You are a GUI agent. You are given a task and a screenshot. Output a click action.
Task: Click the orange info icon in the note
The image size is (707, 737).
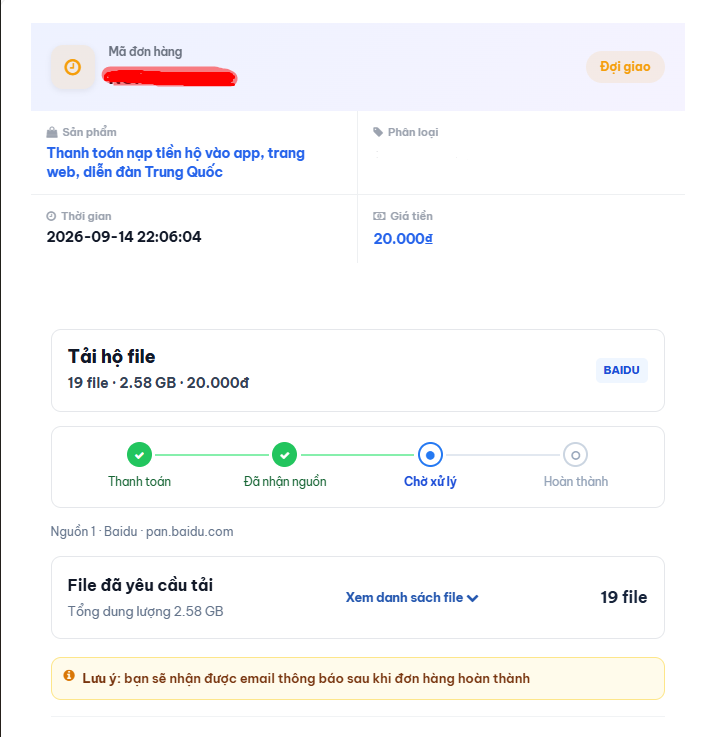click(69, 675)
